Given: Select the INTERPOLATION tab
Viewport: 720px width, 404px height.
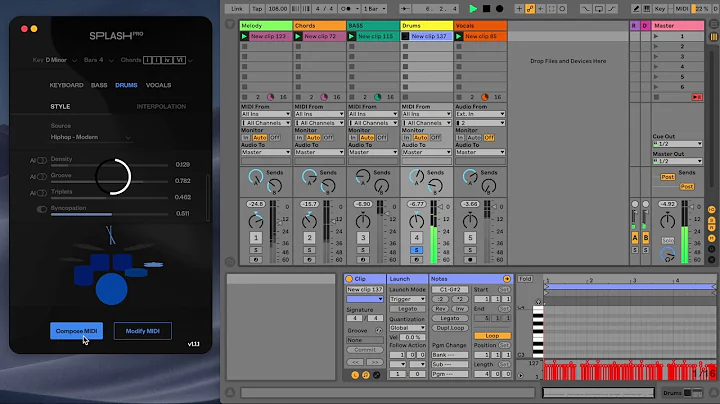Looking at the screenshot, I should 161,107.
